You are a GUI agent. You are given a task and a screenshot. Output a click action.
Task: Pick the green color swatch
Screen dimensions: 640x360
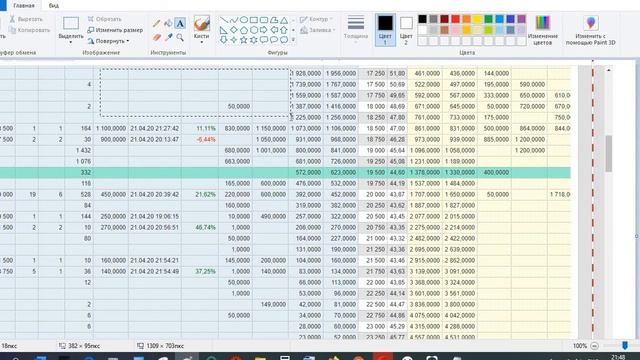pos(488,19)
